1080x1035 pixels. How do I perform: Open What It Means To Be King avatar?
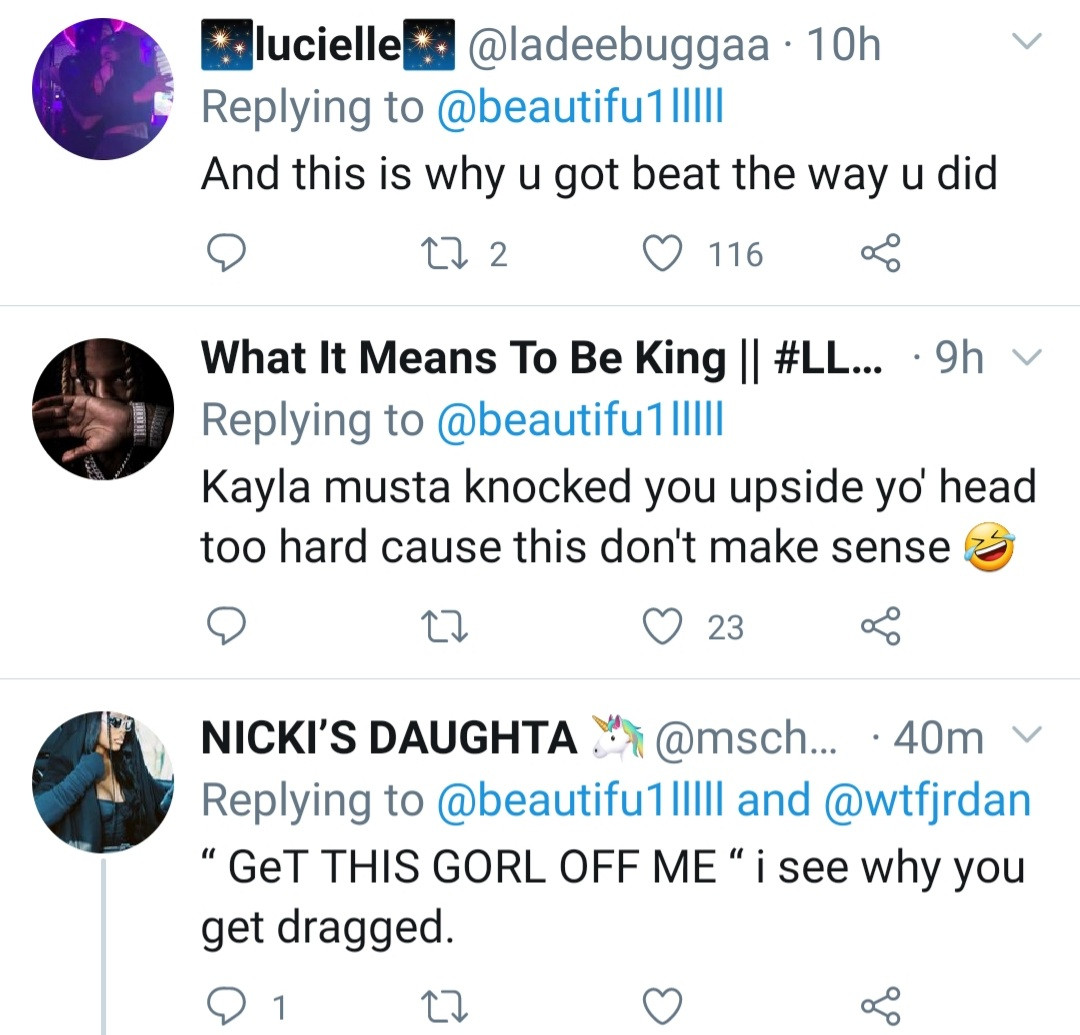pos(103,409)
